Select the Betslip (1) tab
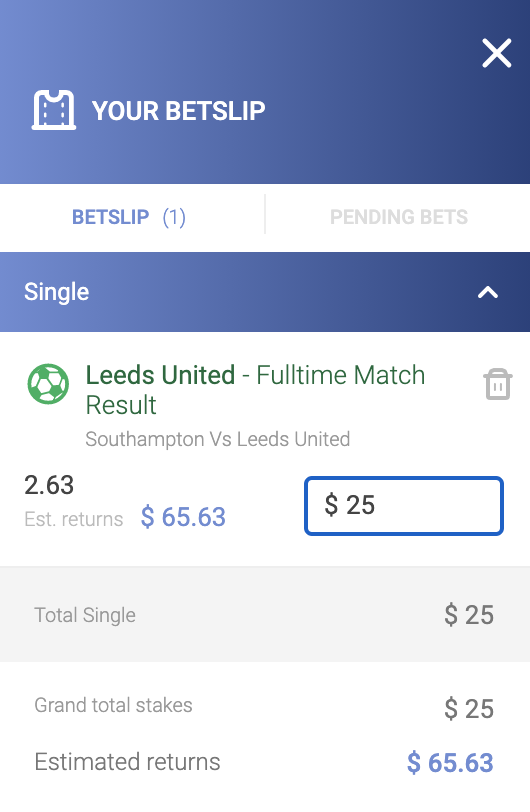Screen dimensions: 530x812 [x=128, y=217]
